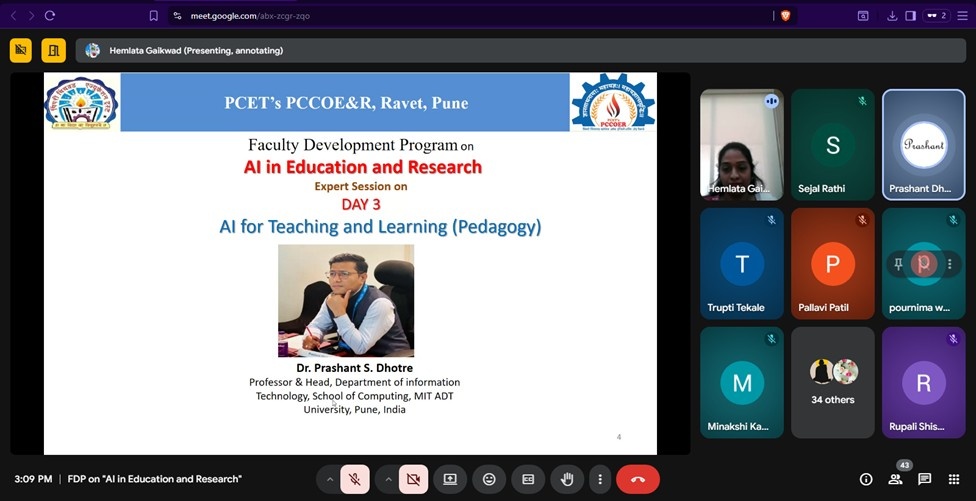Open the emoji reactions button
This screenshot has height=501, width=976.
[x=489, y=479]
